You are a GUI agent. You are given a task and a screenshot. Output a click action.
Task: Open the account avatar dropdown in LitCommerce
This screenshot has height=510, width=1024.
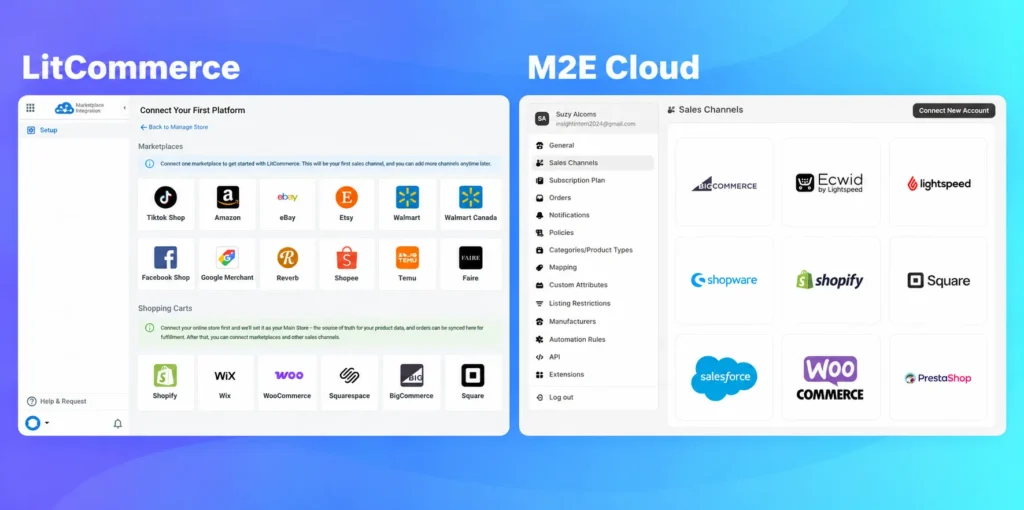click(37, 423)
